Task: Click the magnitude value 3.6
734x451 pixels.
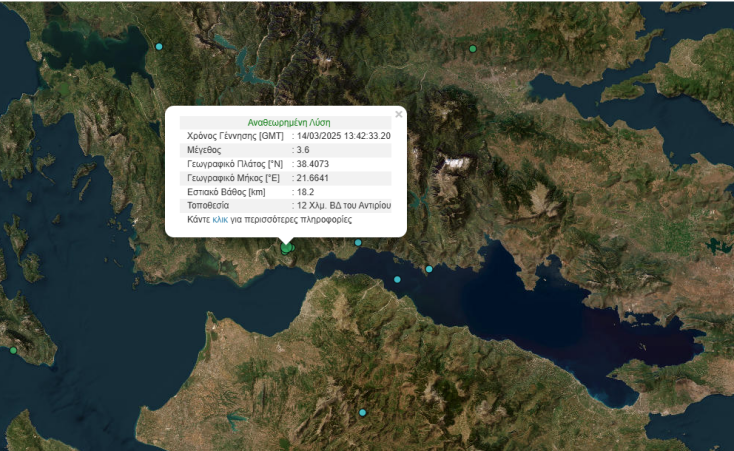Action: coord(303,149)
